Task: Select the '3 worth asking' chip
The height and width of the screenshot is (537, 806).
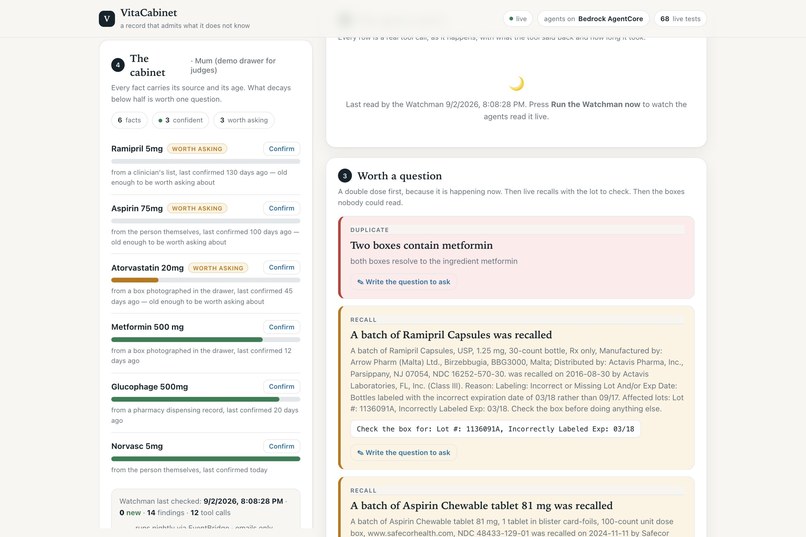Action: pos(244,120)
